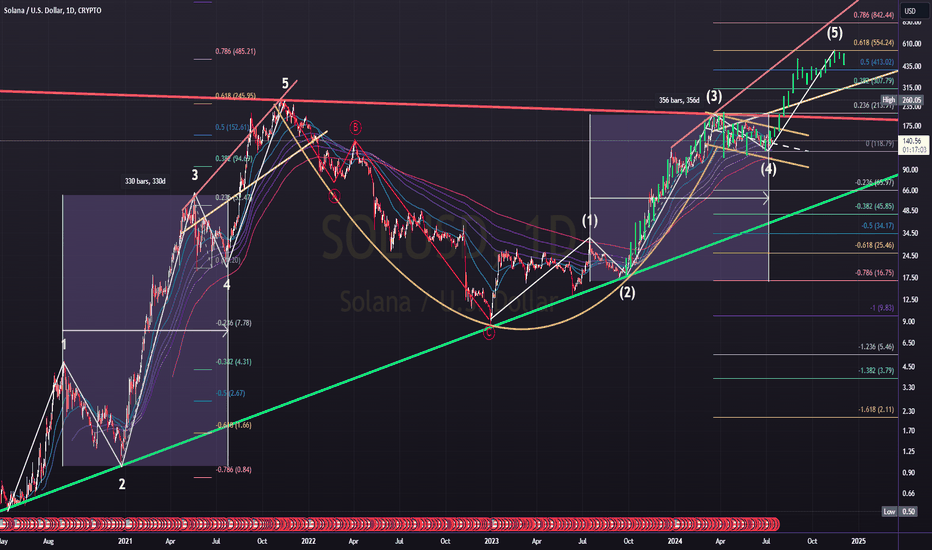932x550 pixels.
Task: Select the white wave 5 label at 2021 peak
Action: [x=285, y=83]
